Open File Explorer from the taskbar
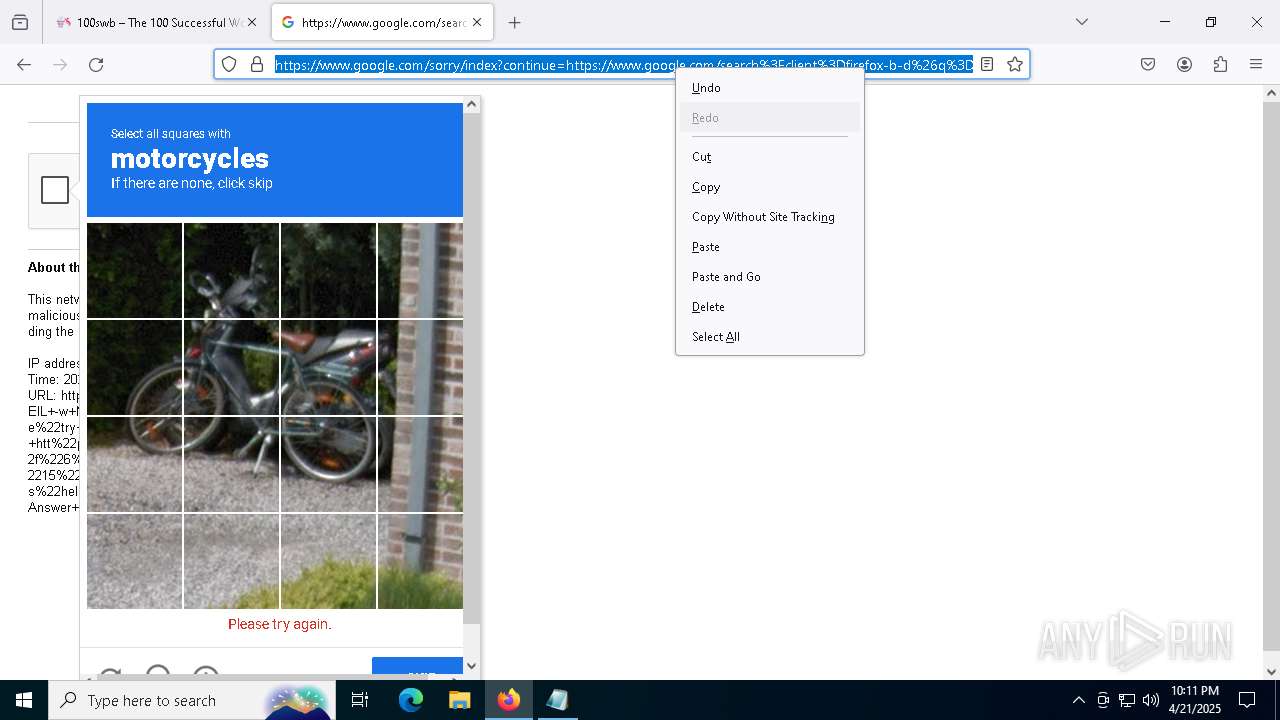This screenshot has width=1280, height=720. (459, 700)
